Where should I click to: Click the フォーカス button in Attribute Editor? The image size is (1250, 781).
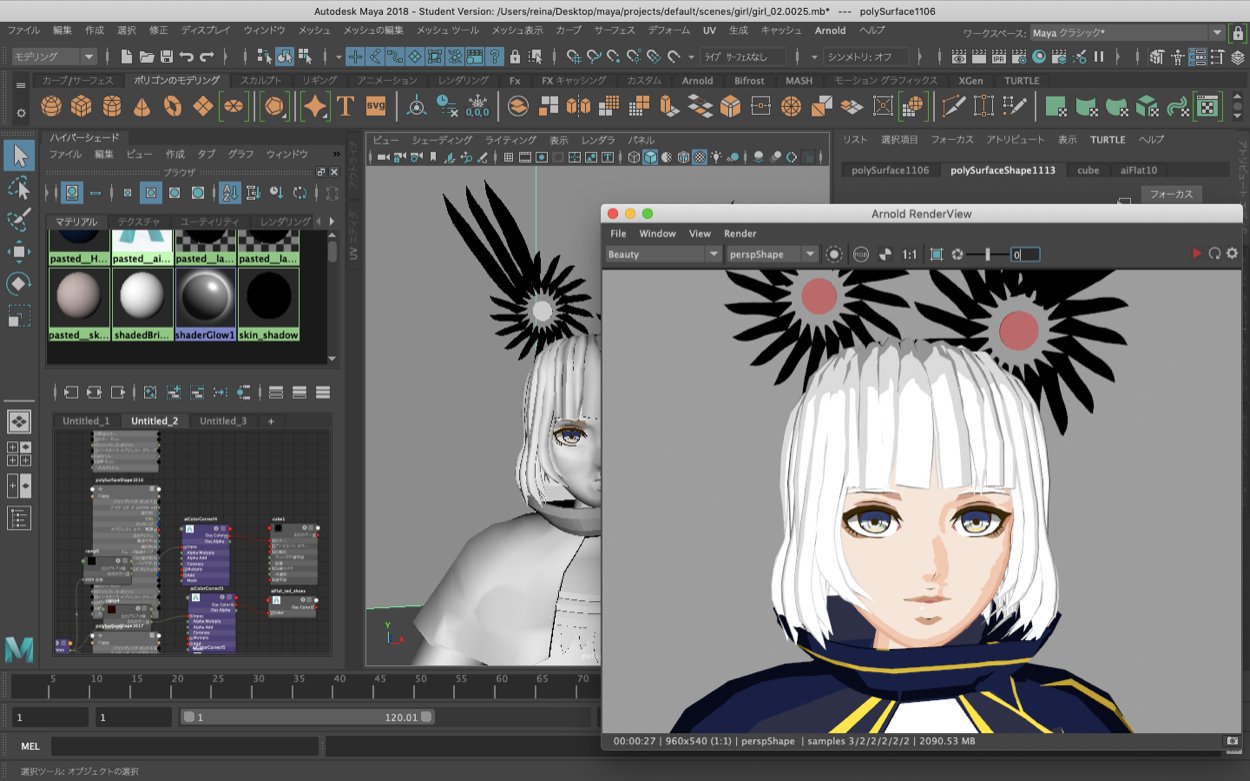[1170, 194]
